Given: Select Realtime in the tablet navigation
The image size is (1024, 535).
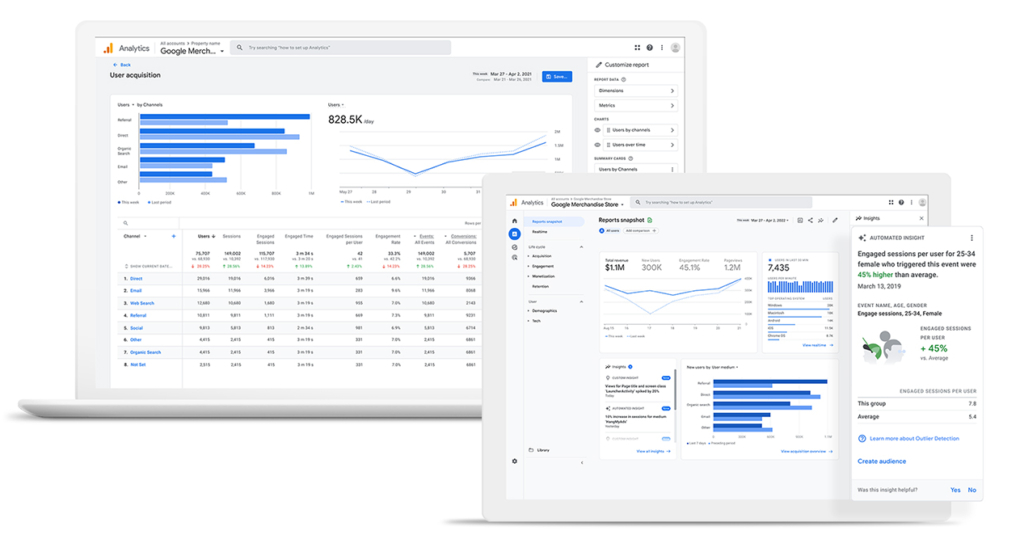Looking at the screenshot, I should coord(539,232).
